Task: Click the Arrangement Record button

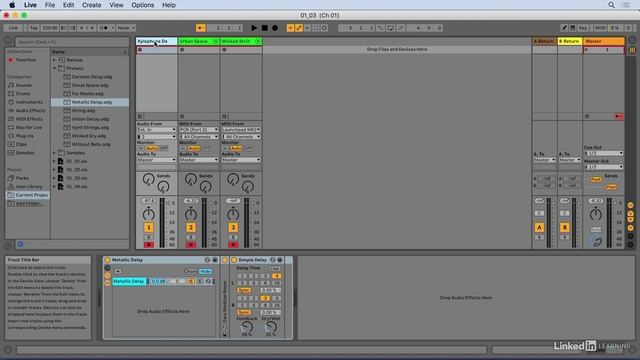Action: [275, 28]
